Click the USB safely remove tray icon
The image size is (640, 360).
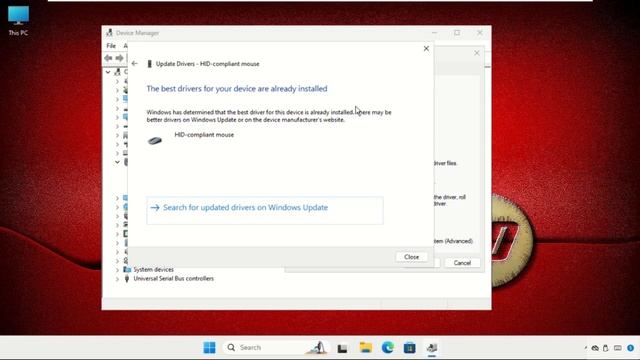point(606,348)
